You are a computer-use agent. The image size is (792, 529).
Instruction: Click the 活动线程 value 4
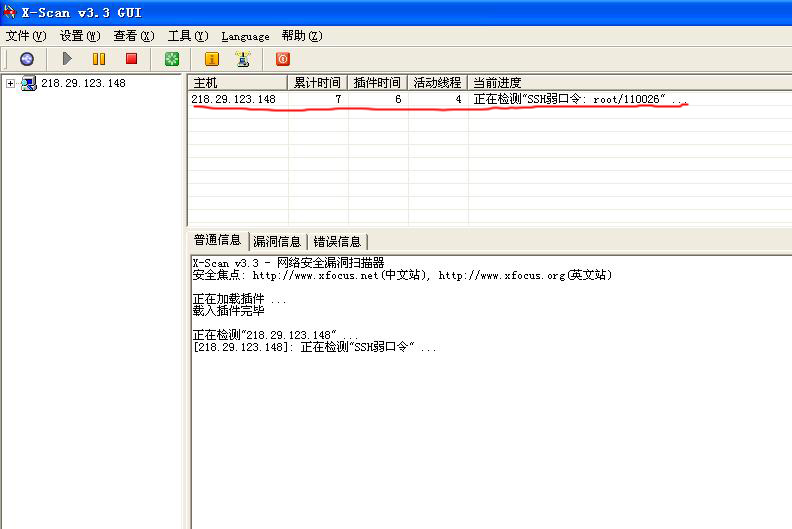(458, 99)
